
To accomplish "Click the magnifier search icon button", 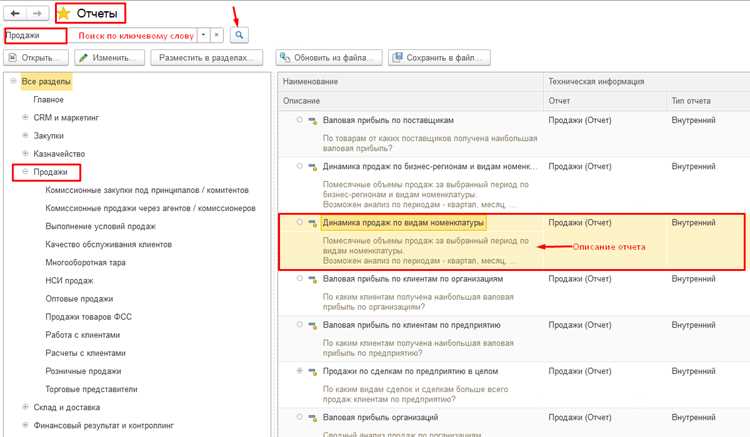I will [239, 35].
